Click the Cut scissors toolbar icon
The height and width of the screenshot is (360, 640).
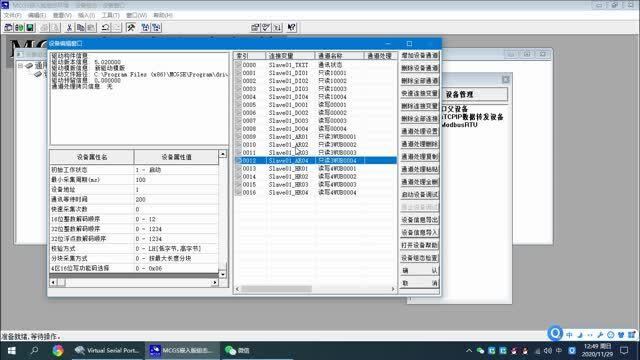pyautogui.click(x=69, y=27)
